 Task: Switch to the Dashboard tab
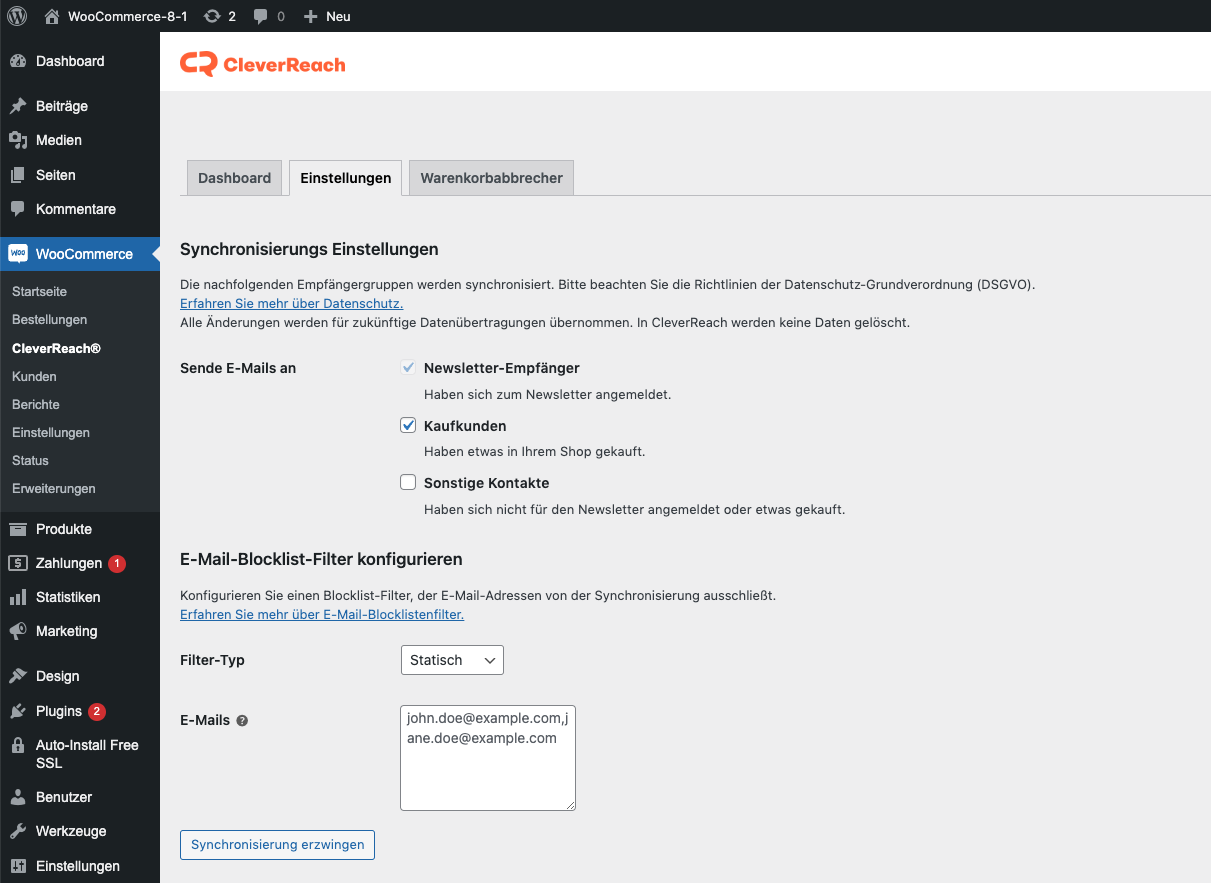coord(234,178)
